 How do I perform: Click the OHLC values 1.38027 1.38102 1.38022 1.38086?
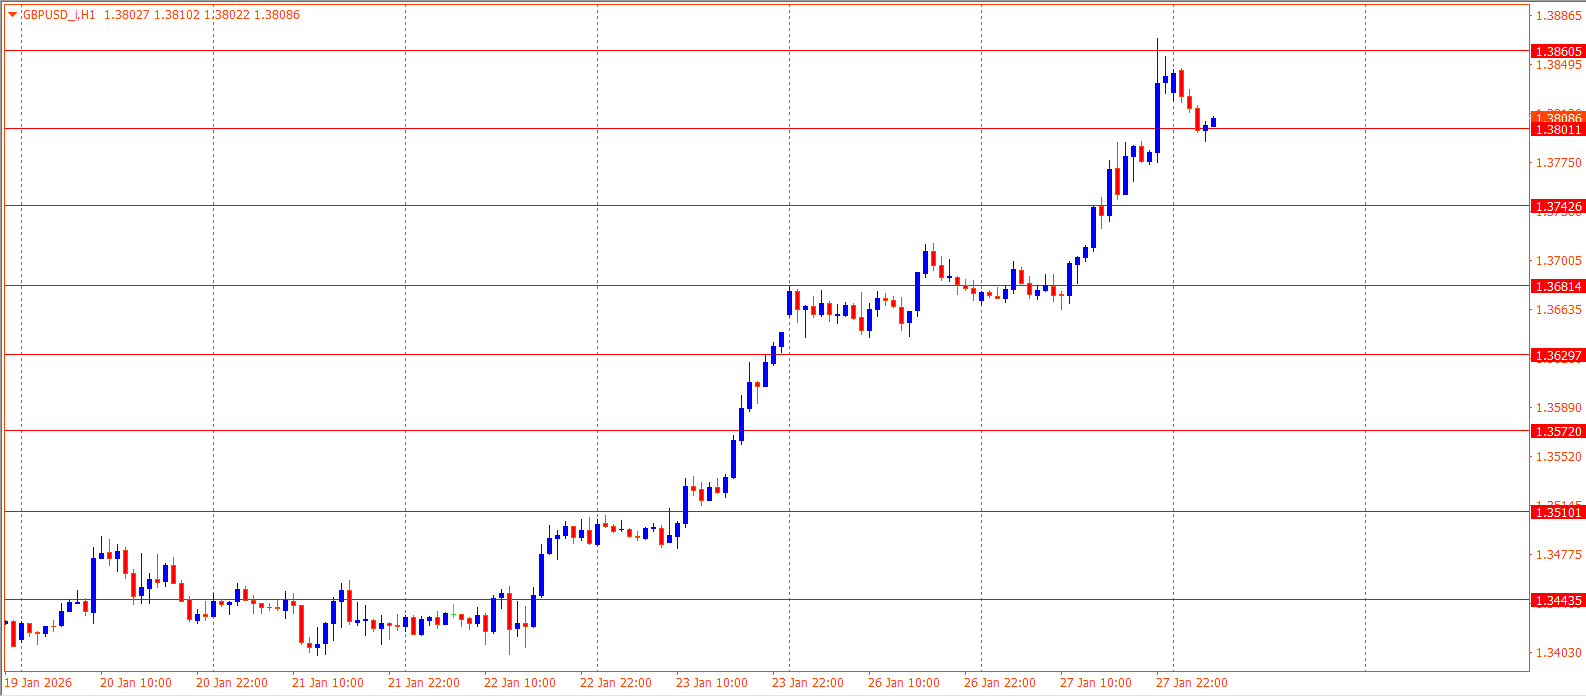coord(202,15)
